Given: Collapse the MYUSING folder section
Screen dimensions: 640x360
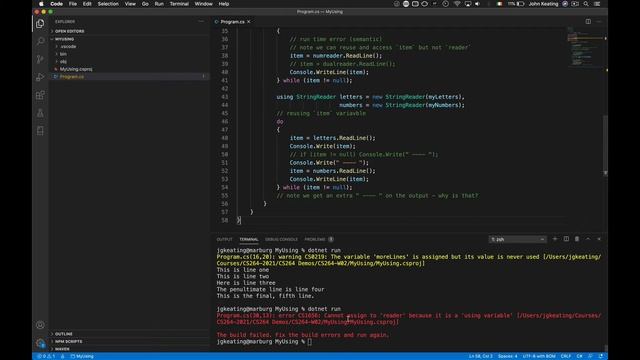Looking at the screenshot, I should [x=64, y=39].
